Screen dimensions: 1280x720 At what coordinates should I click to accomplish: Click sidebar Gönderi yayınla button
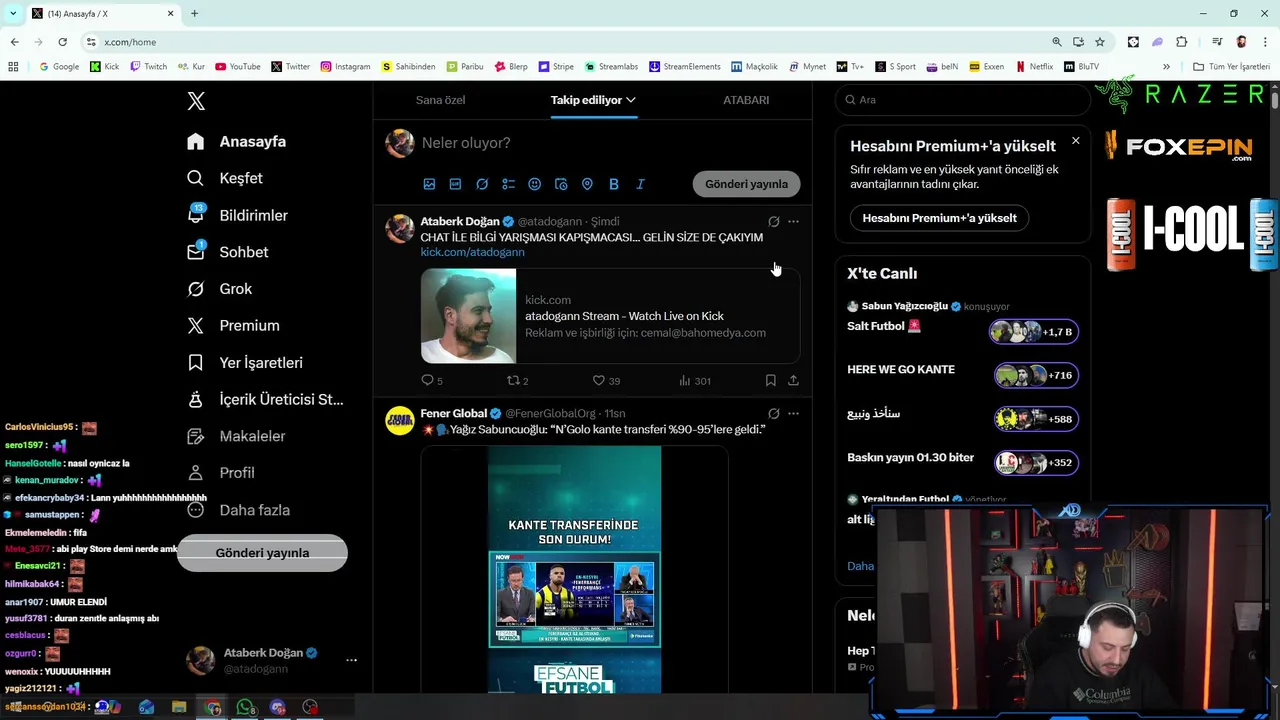262,553
